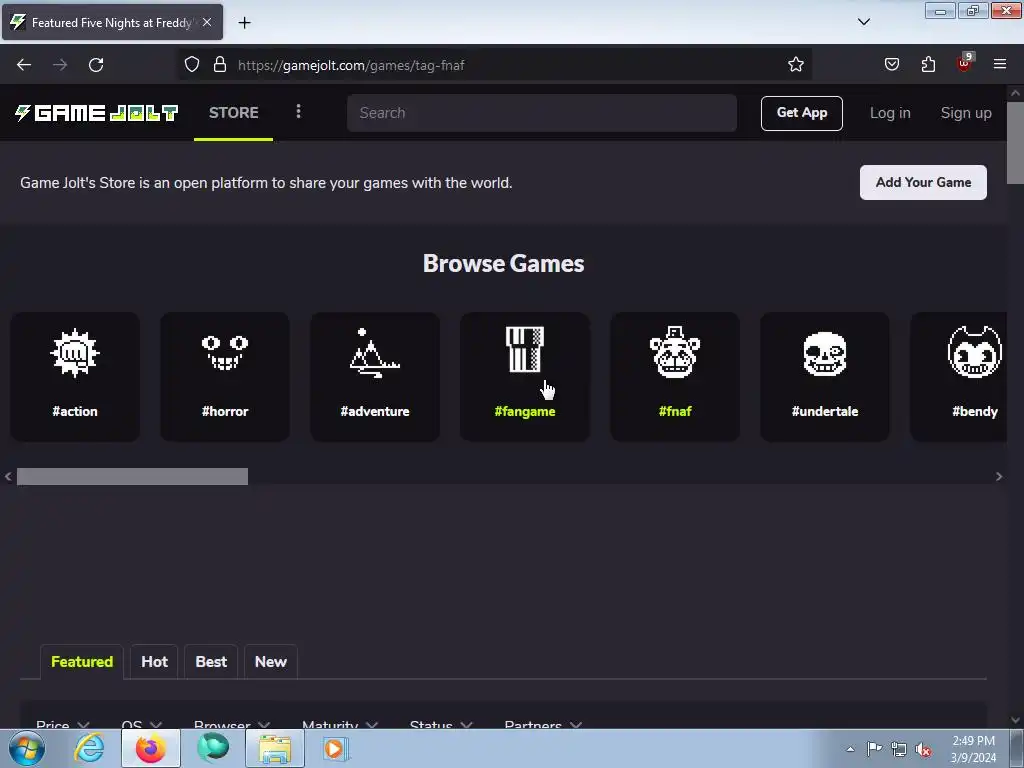Open the uBlock Origin extension icon
Screen dimensions: 1024x768
click(965, 63)
